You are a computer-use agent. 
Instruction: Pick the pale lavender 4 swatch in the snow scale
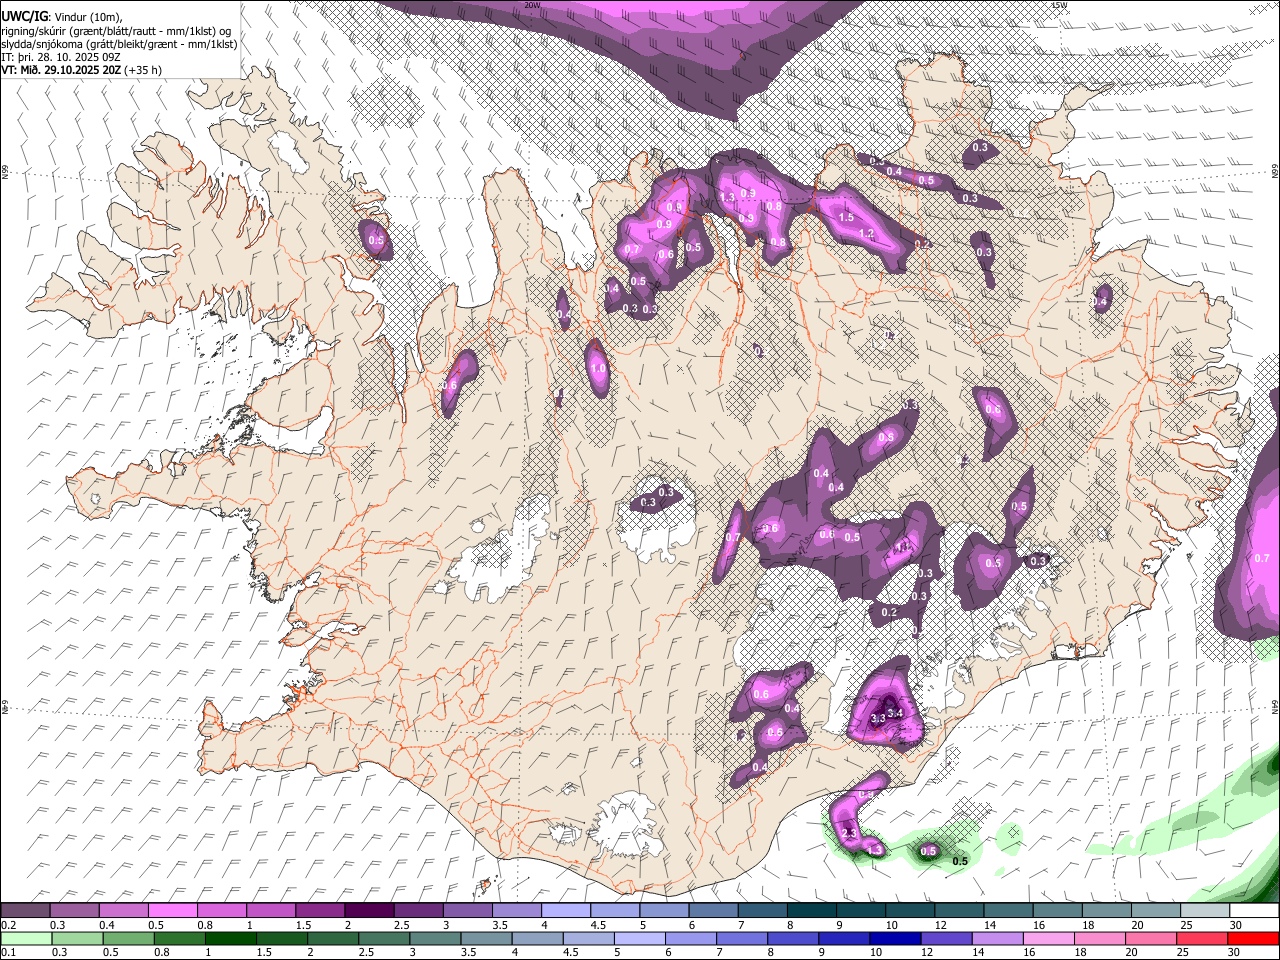point(565,911)
